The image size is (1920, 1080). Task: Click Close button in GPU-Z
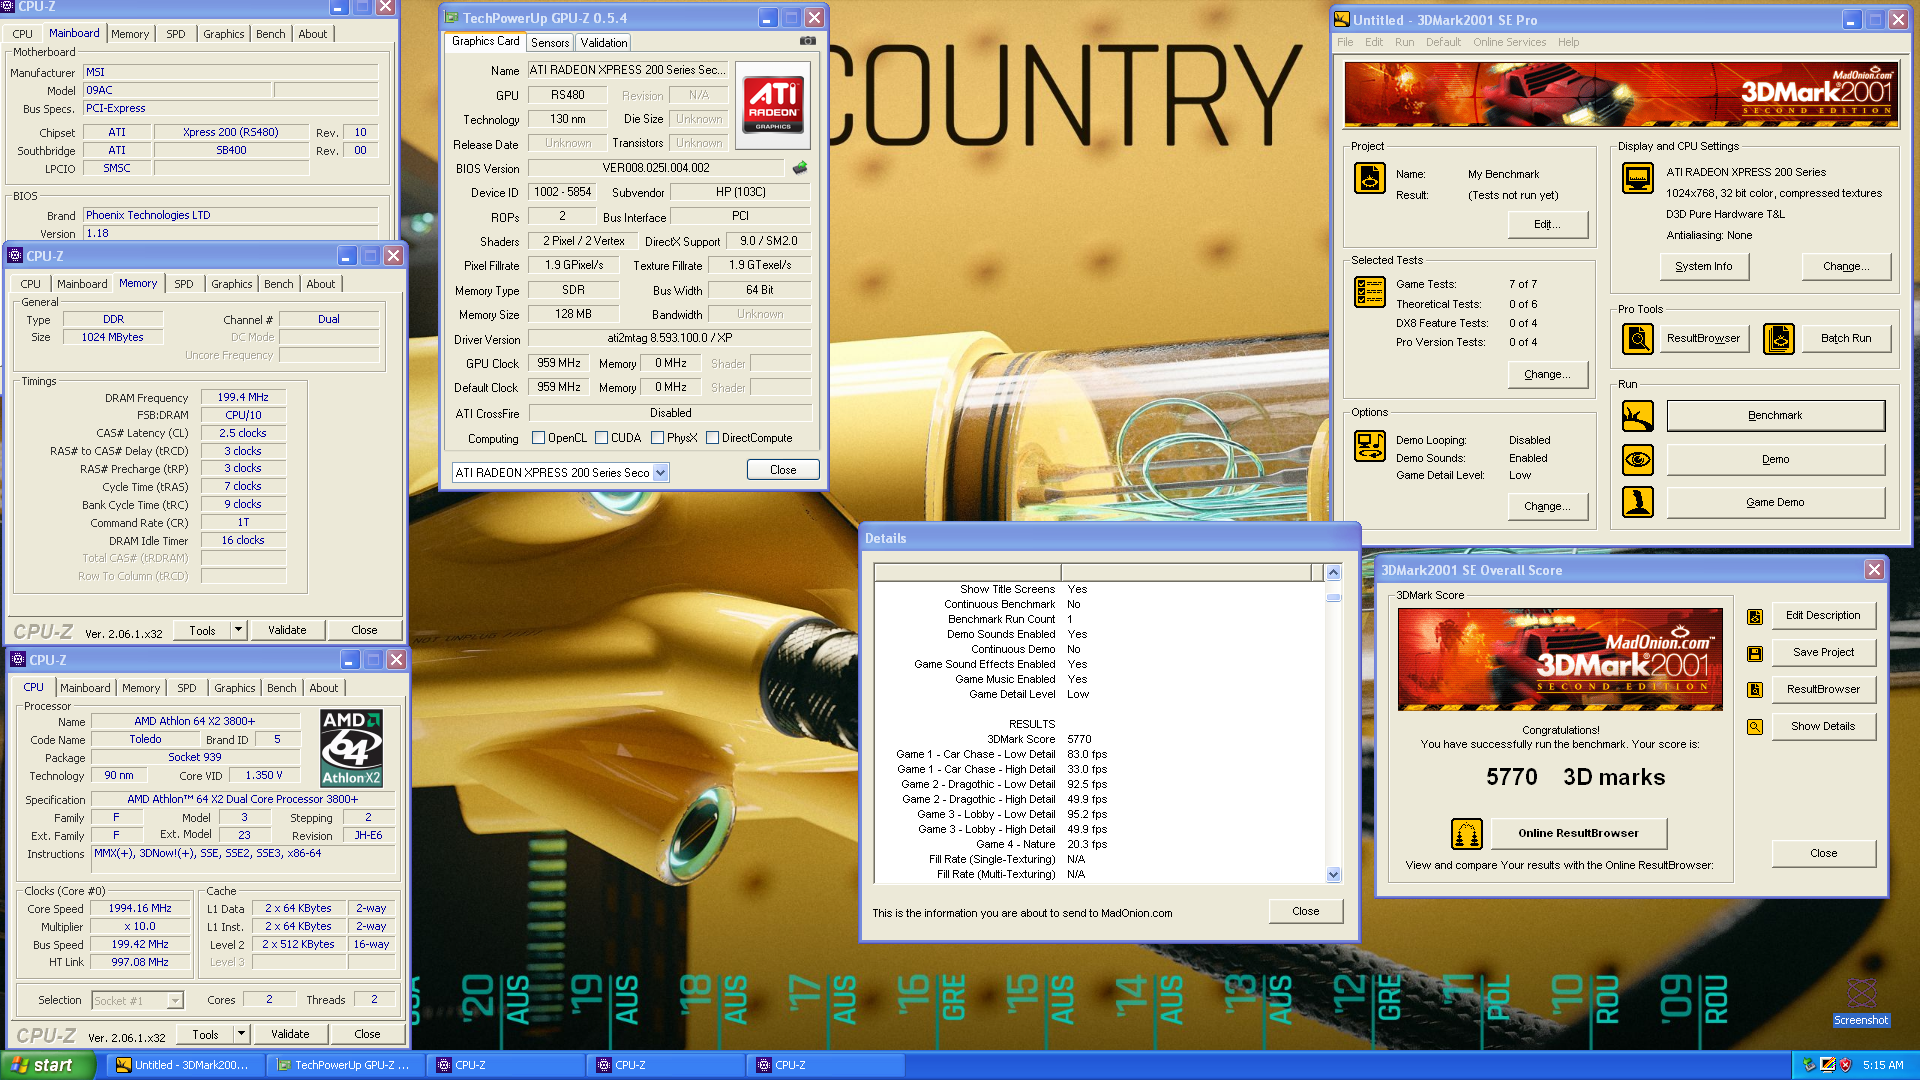coord(783,470)
